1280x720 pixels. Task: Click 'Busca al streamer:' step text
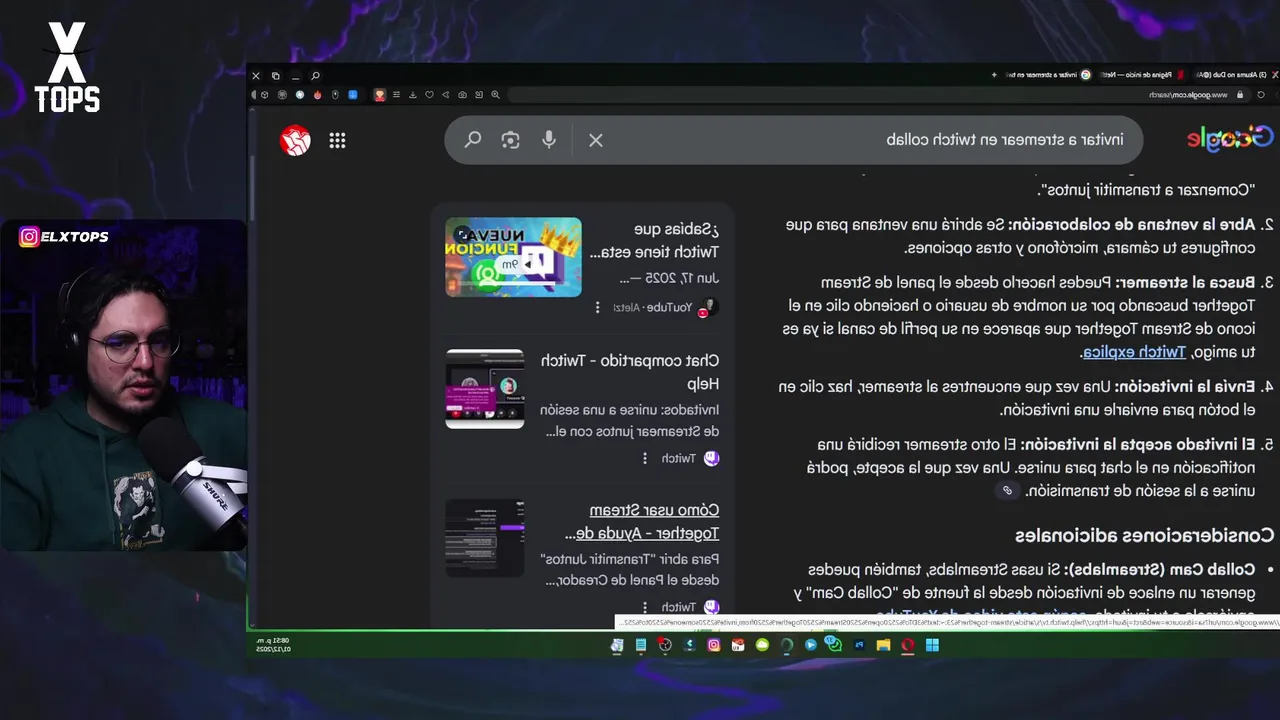pos(1184,283)
